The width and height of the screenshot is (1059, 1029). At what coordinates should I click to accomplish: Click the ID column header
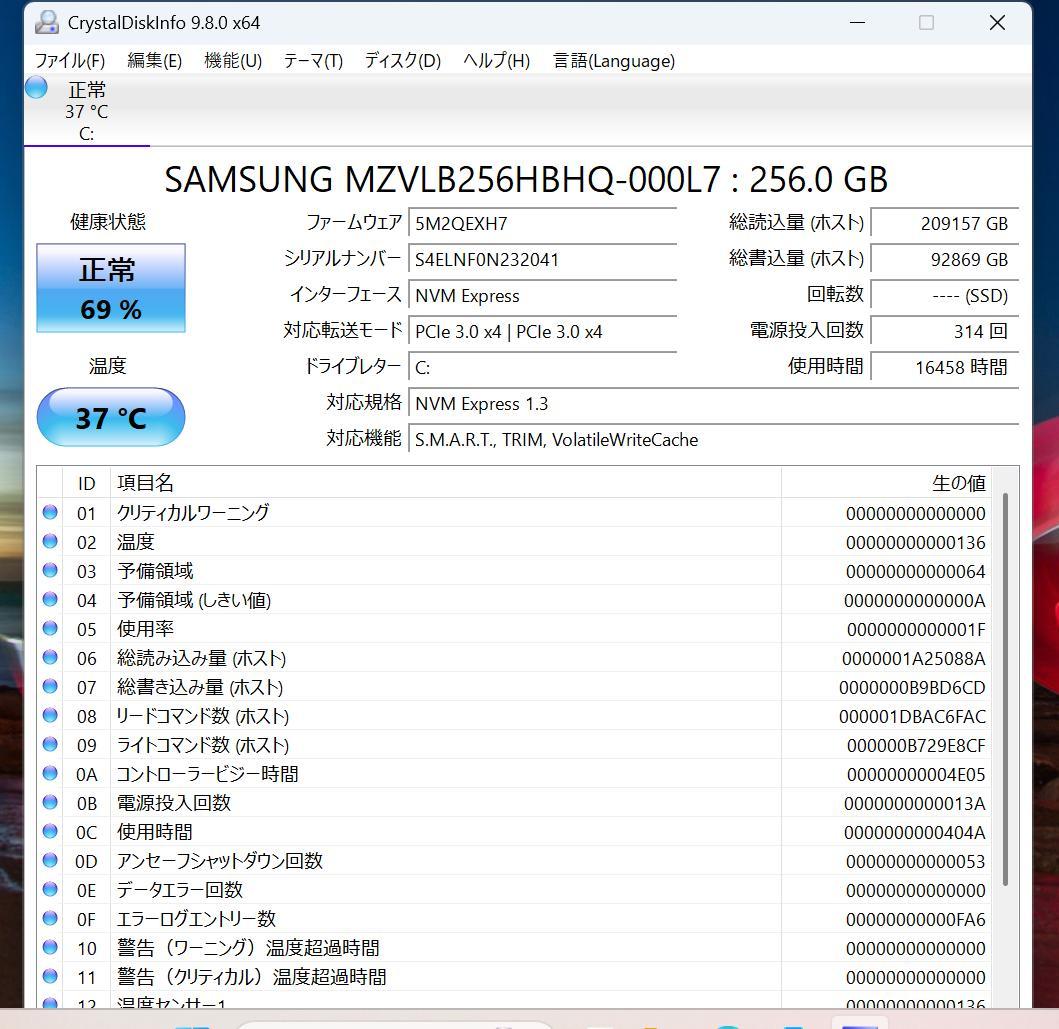86,483
